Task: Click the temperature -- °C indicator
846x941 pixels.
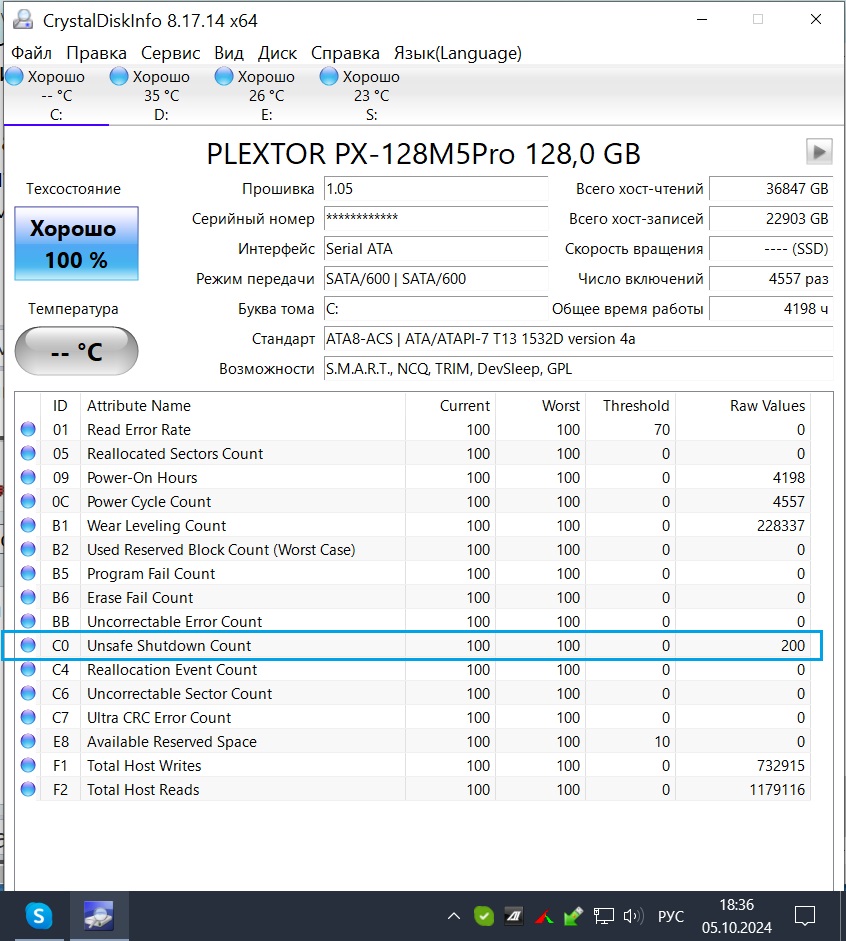Action: (76, 351)
